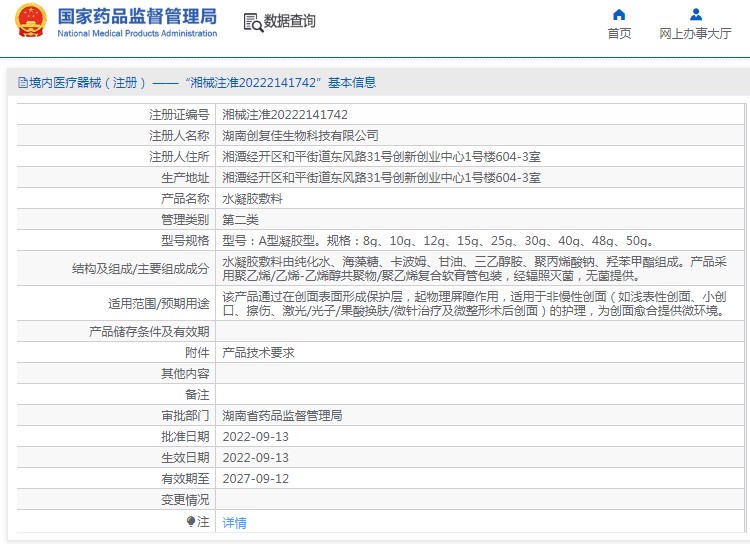Select expiry date 2027-09-12
750x544 pixels.
coord(256,478)
